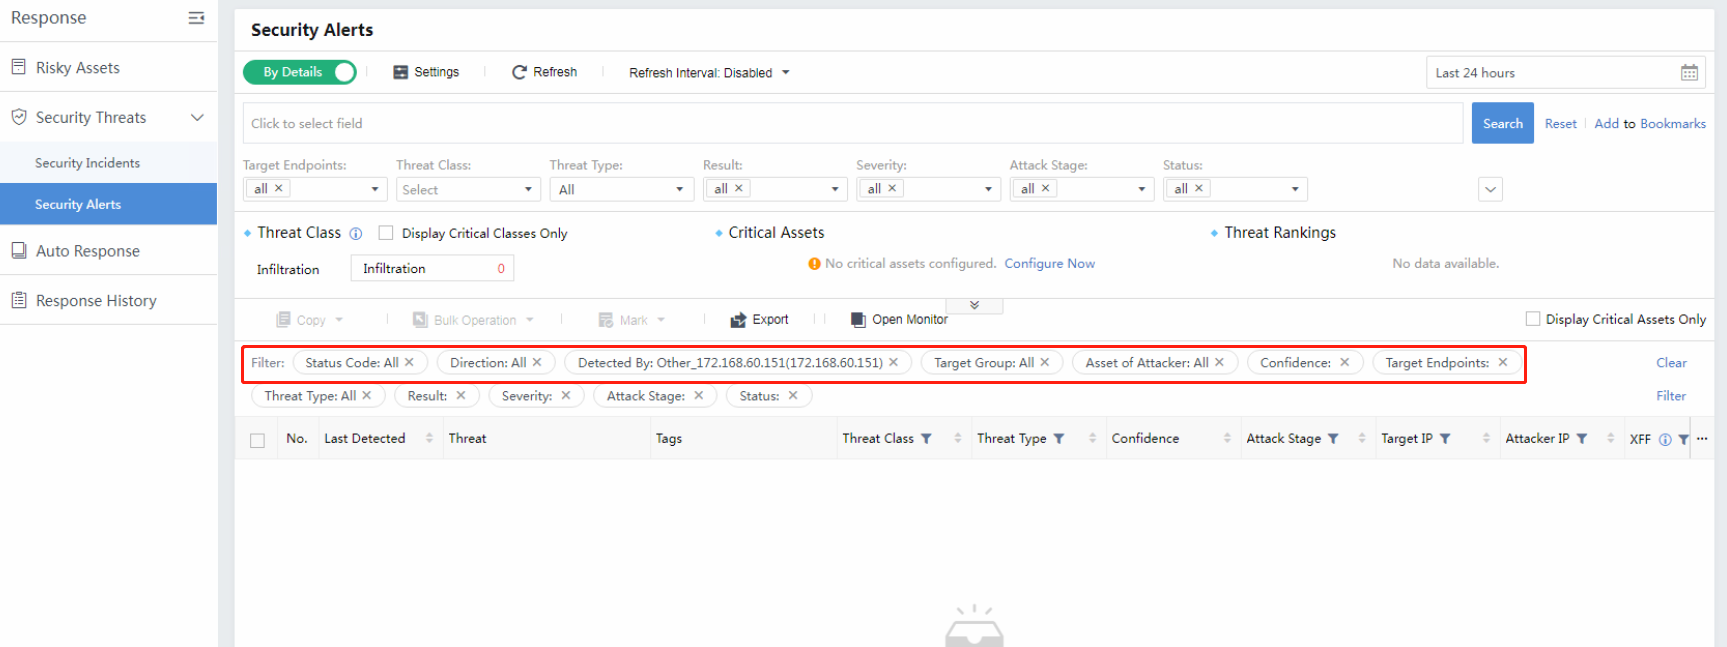Click the search field input box
Screen dimensions: 1727x647
pos(852,124)
